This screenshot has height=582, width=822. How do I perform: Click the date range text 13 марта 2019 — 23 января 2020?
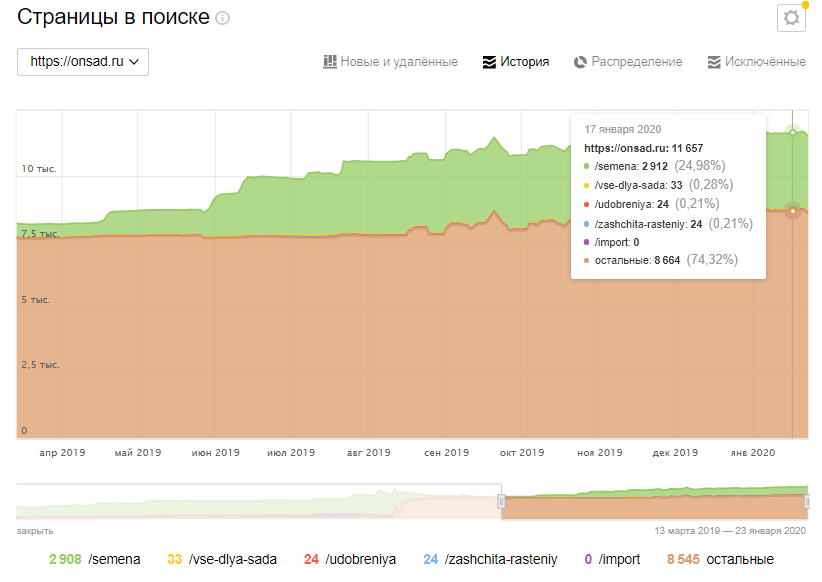730,531
